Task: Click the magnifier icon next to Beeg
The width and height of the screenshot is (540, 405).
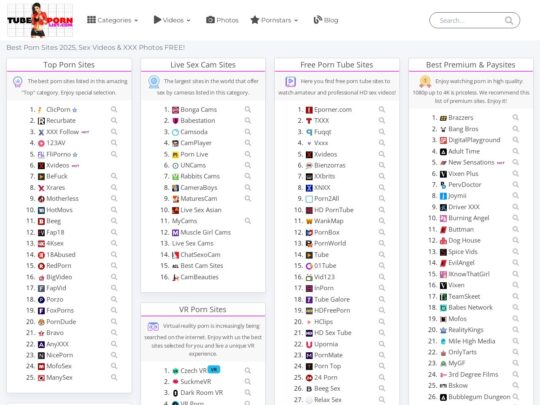Action: pos(114,221)
